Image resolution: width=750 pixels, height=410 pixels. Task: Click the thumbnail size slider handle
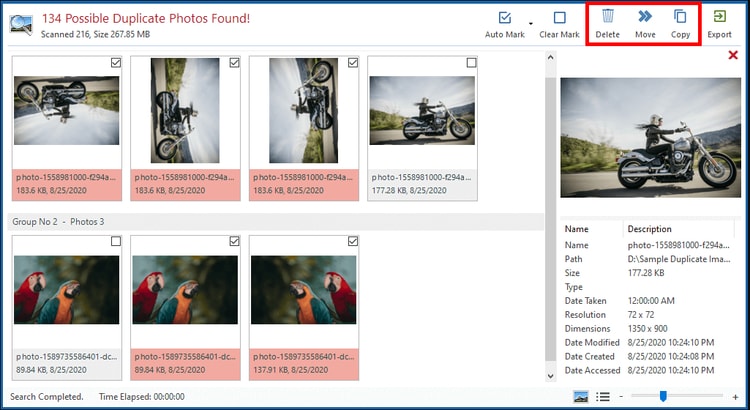[x=663, y=397]
